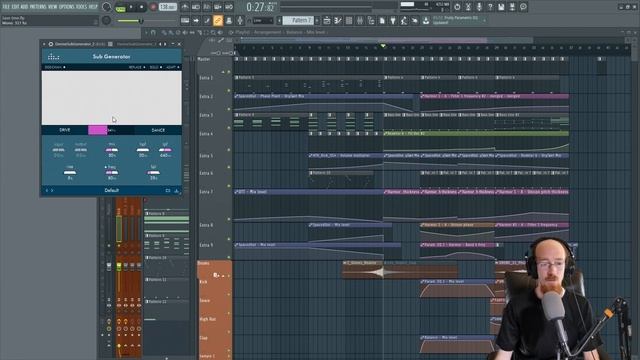The width and height of the screenshot is (640, 360).
Task: Toggle mute dot on Extra 6 track
Action: click(x=229, y=186)
